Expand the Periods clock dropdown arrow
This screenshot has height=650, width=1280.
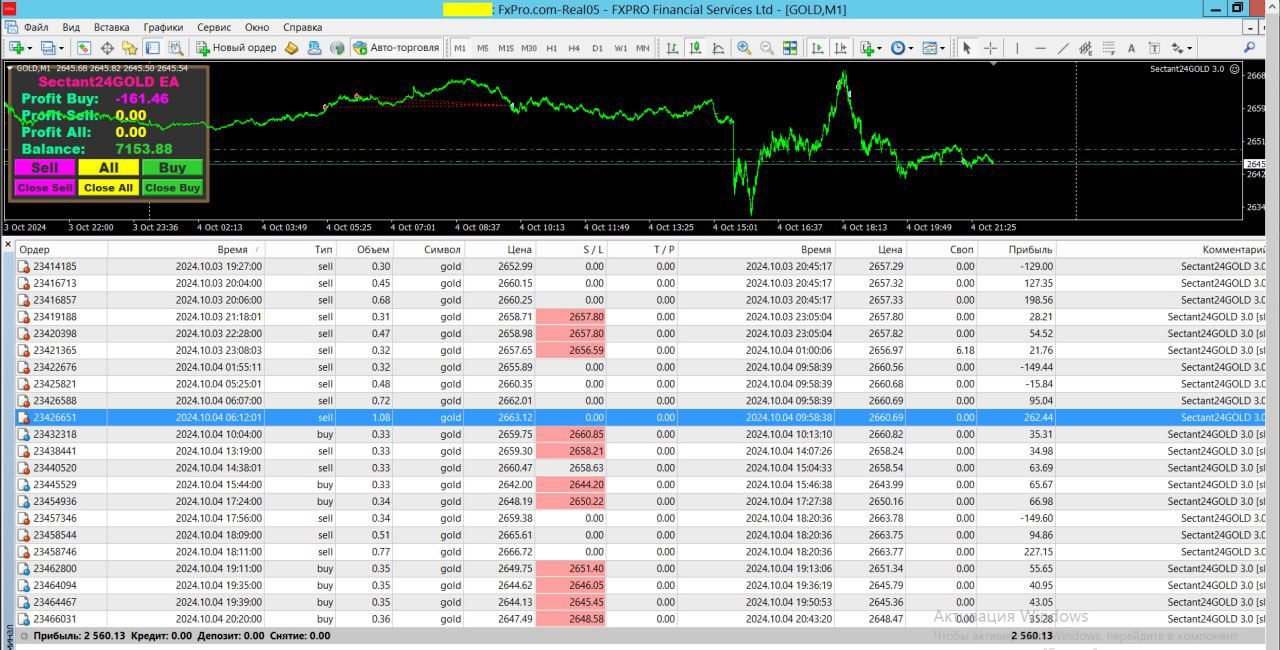point(910,48)
